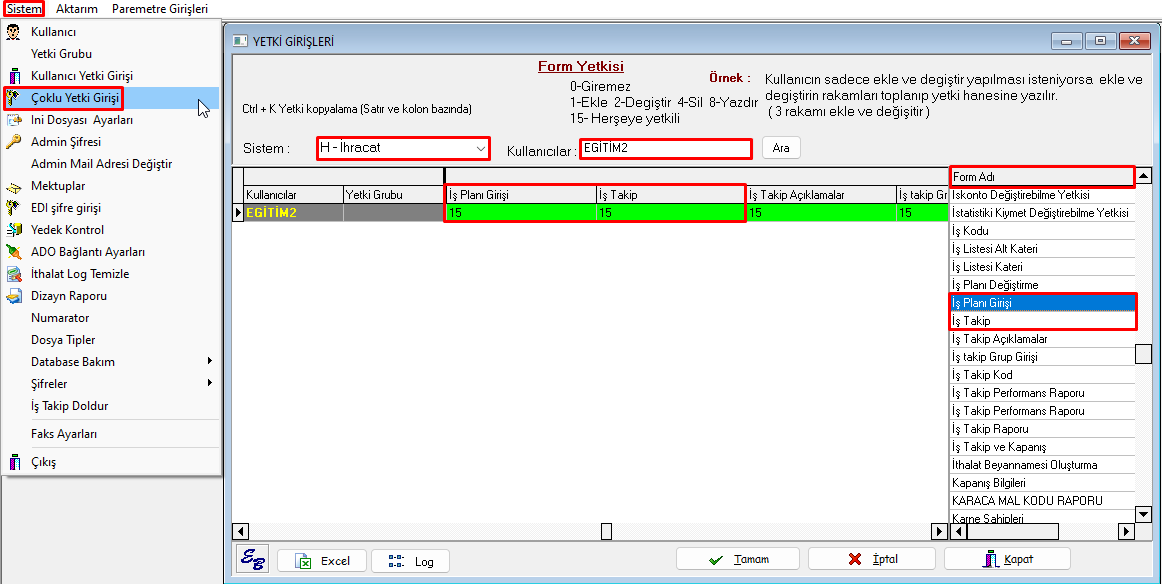Open the Paremetre Girişleri menu
This screenshot has width=1162, height=584.
[x=160, y=9]
